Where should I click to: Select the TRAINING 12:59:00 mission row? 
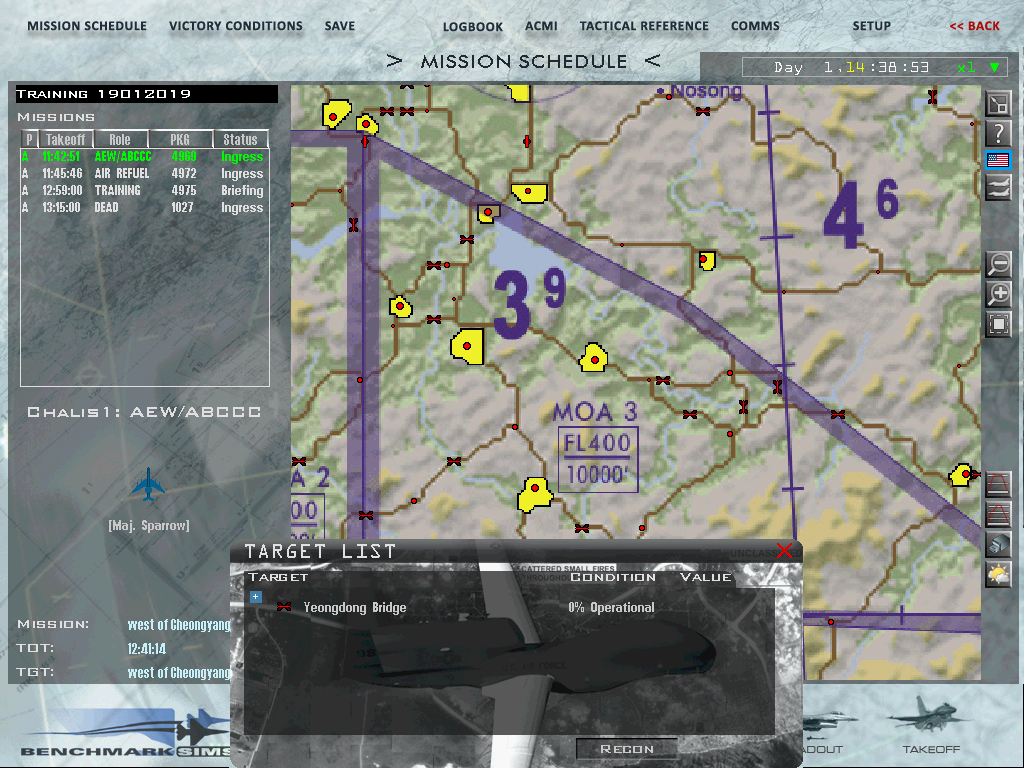[144, 191]
